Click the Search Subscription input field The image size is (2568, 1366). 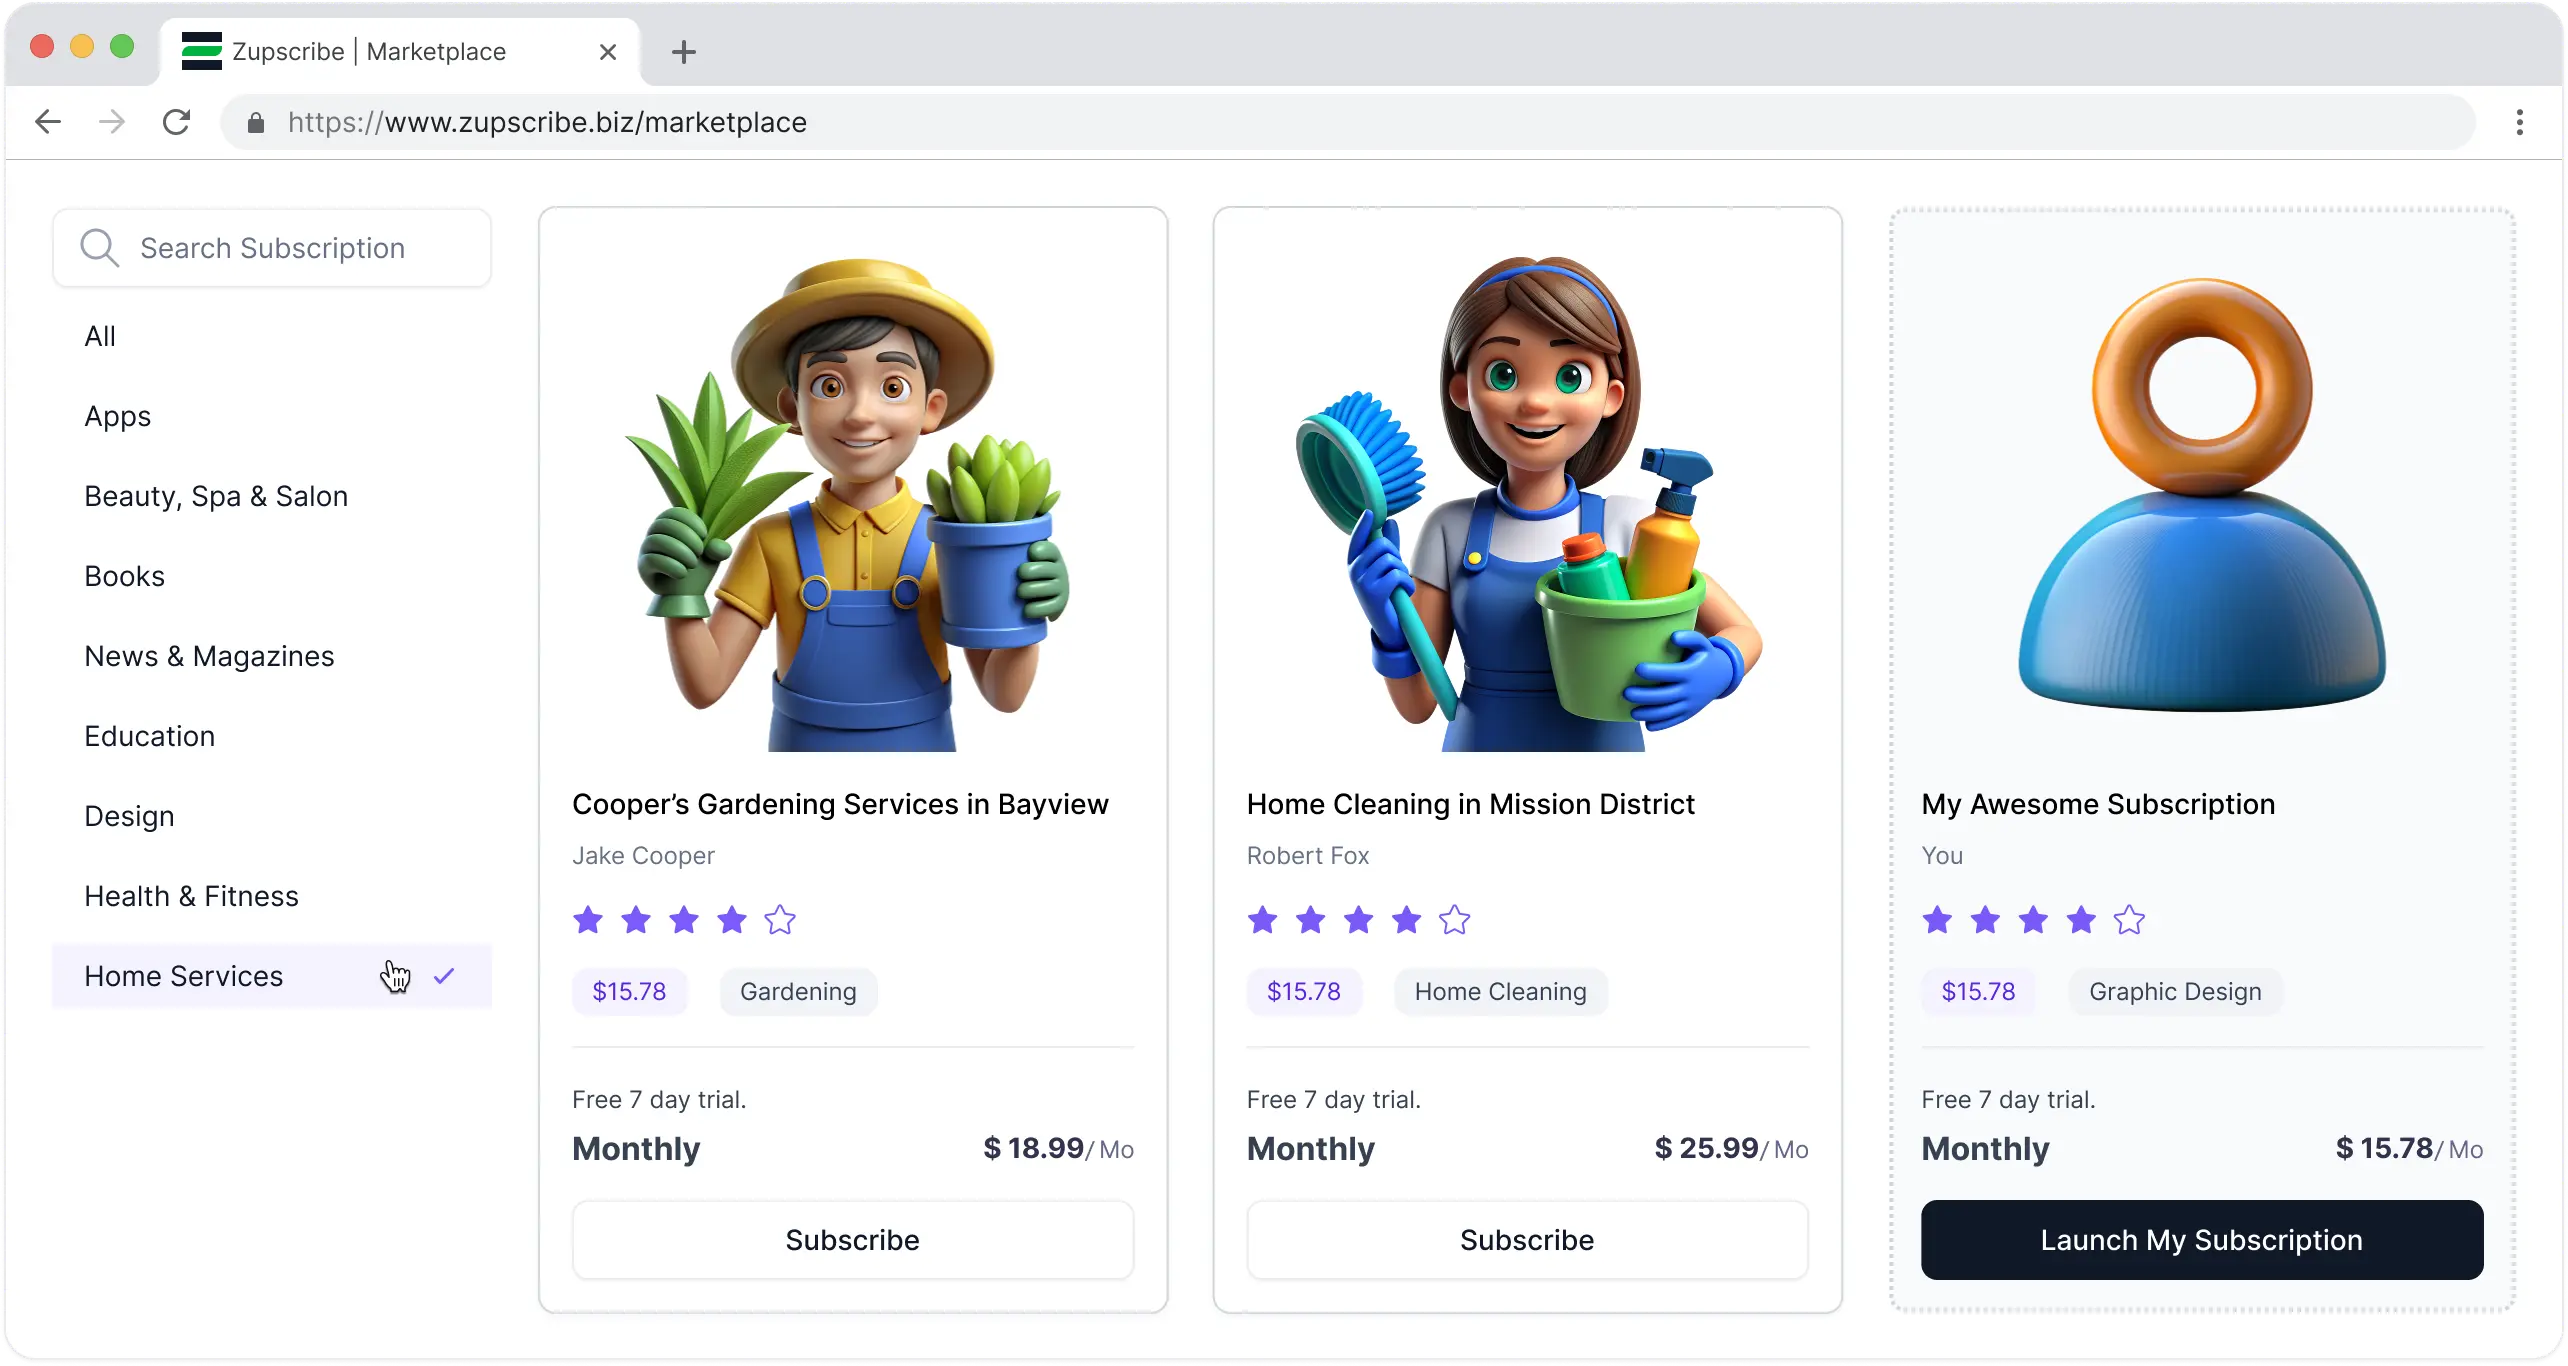(x=272, y=247)
